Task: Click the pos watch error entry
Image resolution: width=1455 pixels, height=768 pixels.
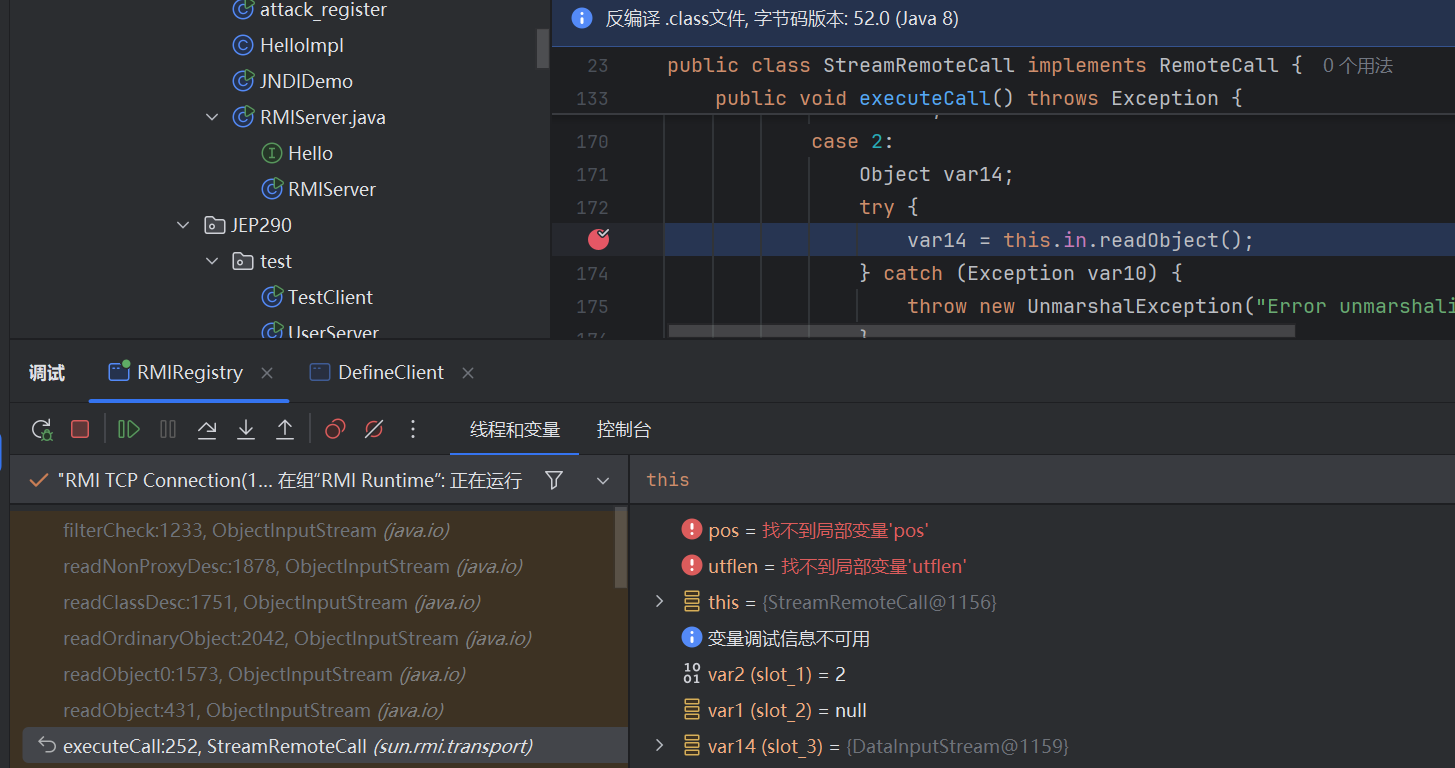Action: coord(805,530)
